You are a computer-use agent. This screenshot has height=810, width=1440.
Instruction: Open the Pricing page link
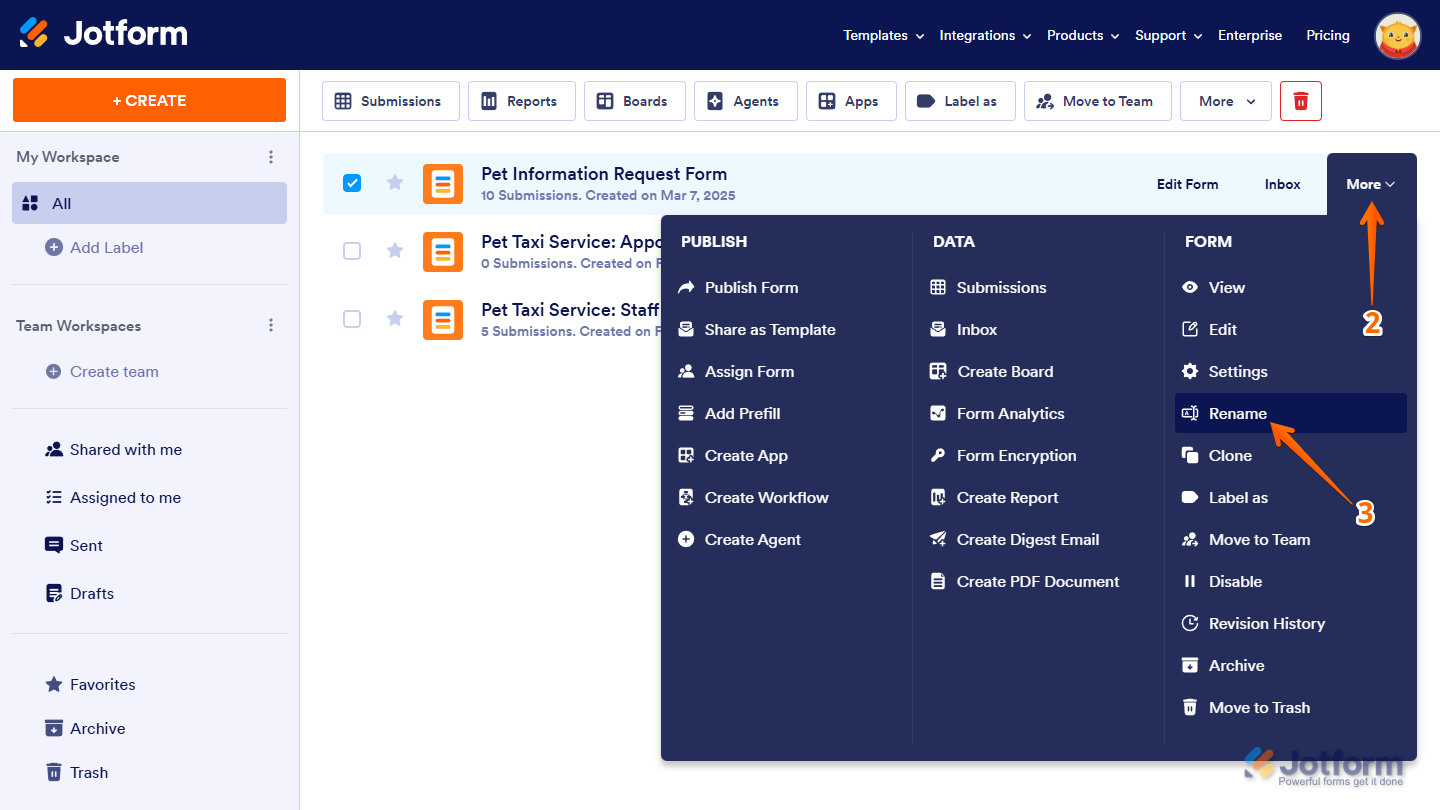click(x=1327, y=35)
